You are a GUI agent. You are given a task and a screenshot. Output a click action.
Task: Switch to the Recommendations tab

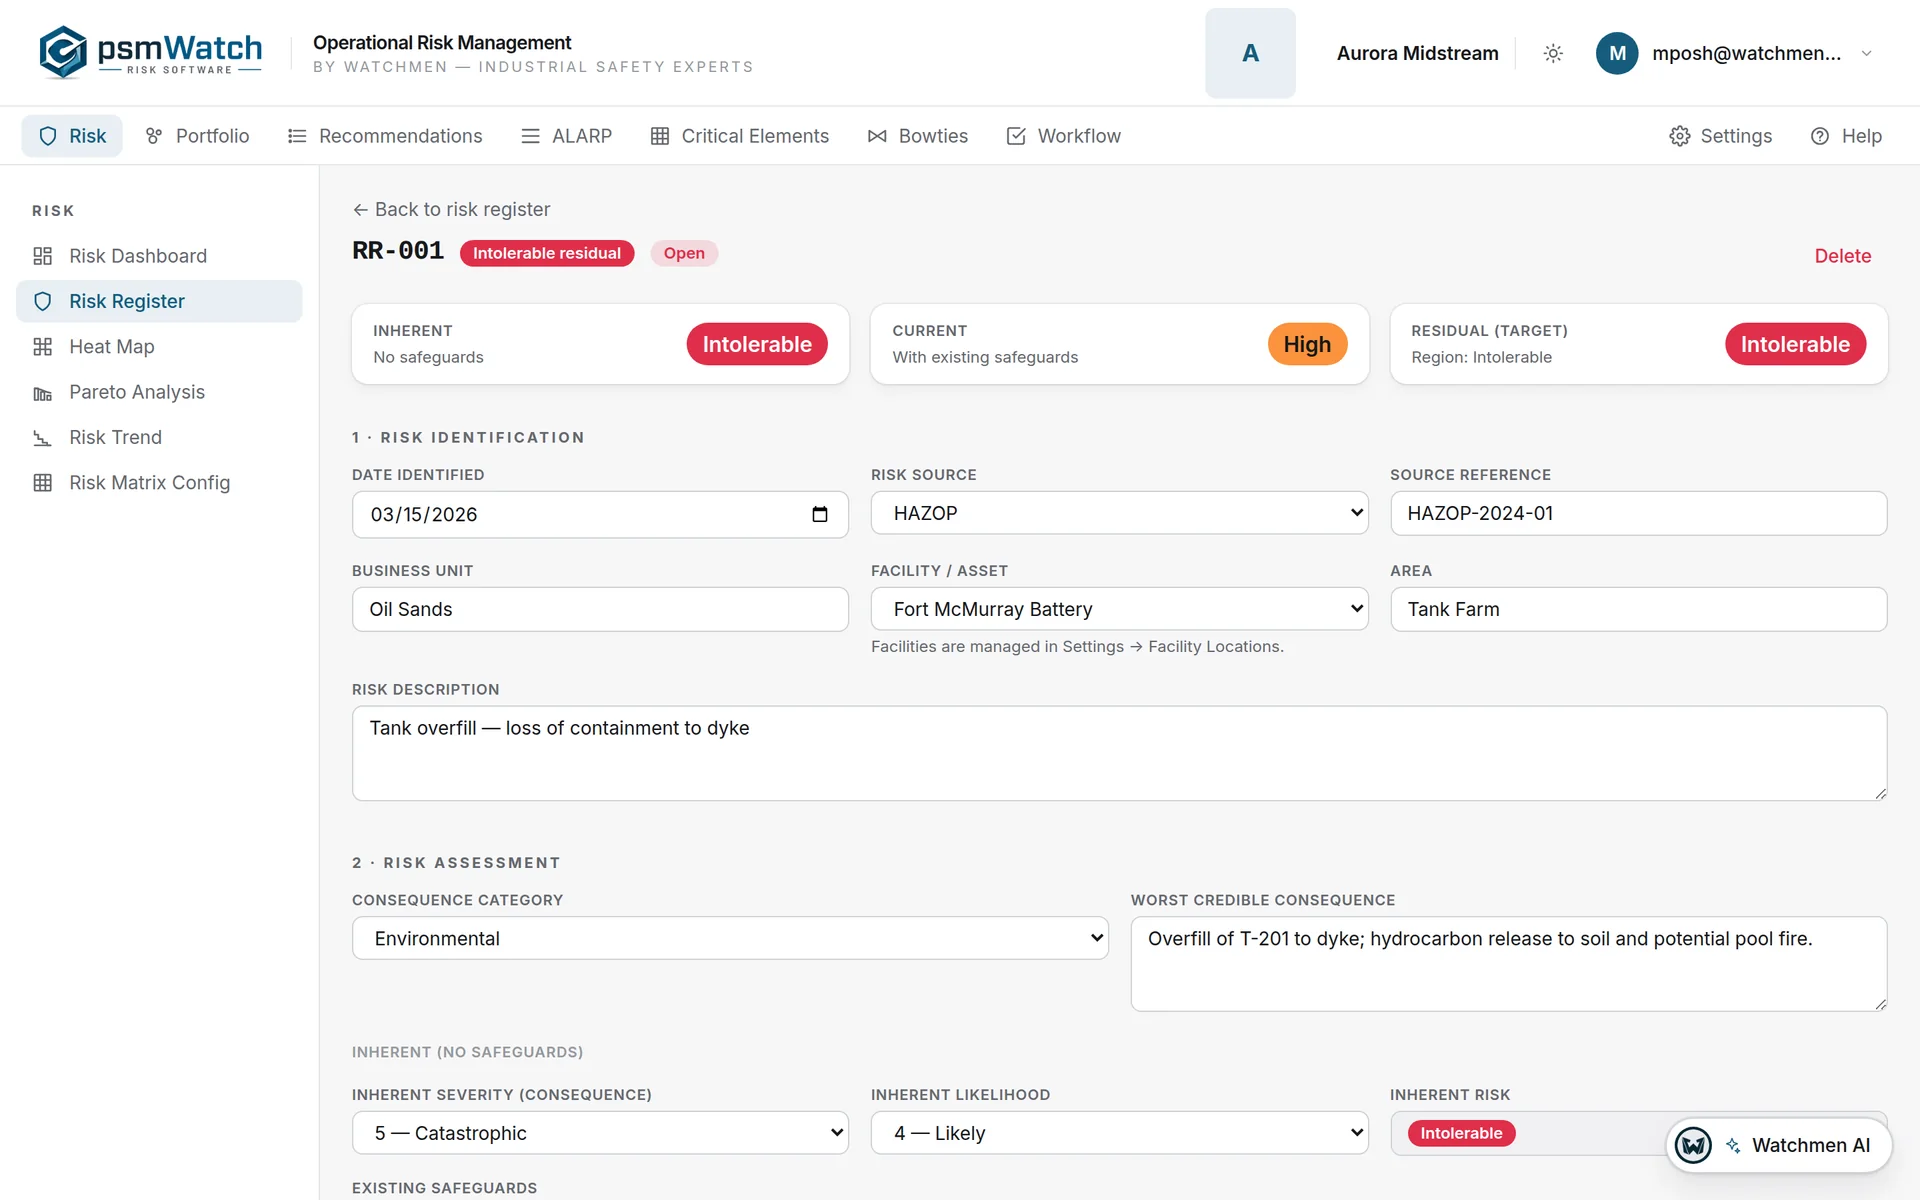click(x=384, y=136)
